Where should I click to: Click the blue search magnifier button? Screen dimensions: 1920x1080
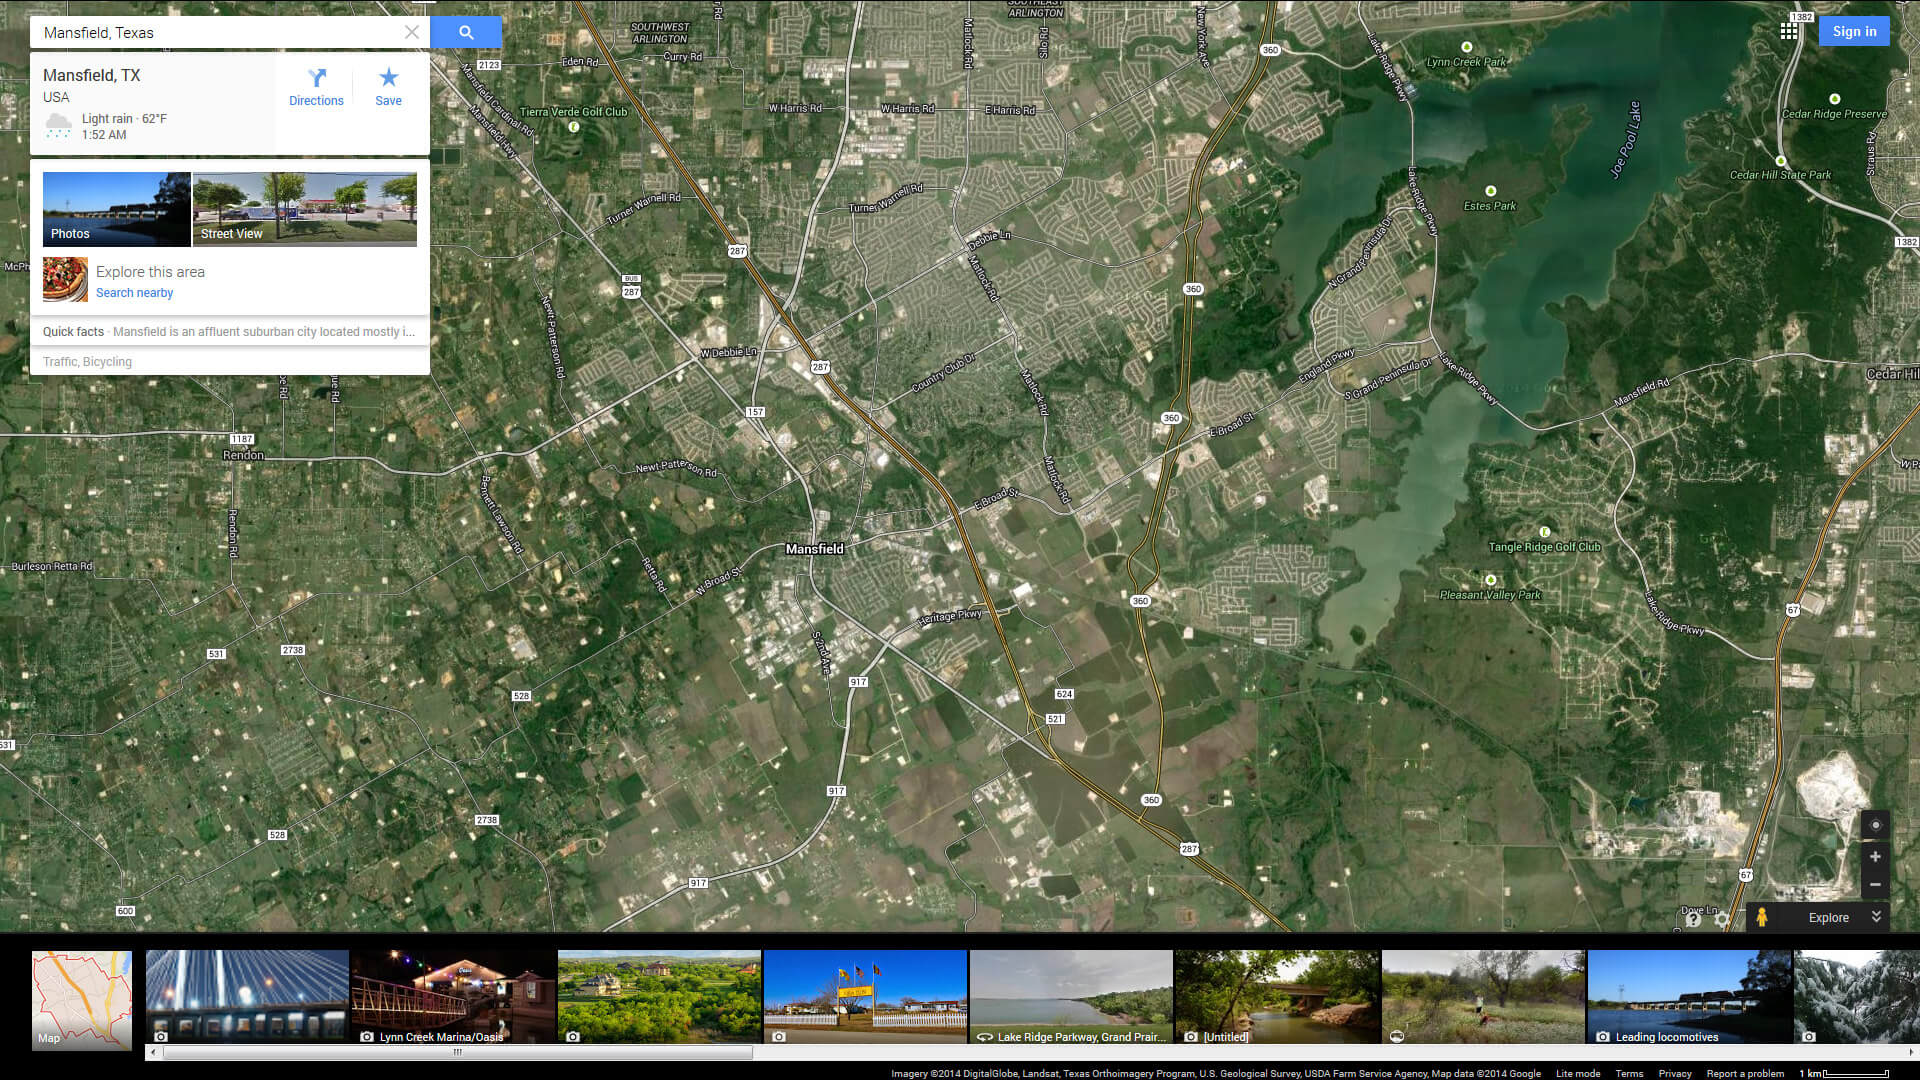466,32
